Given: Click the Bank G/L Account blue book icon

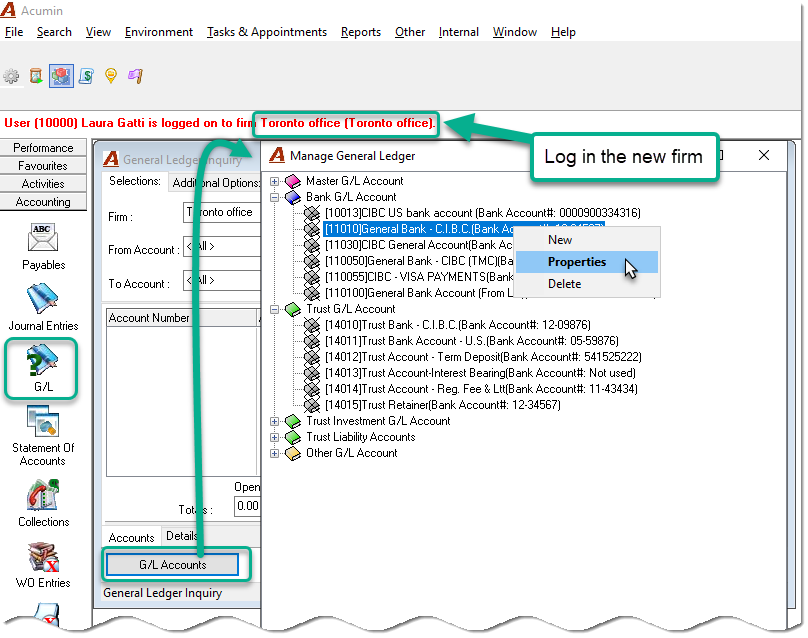Looking at the screenshot, I should click(293, 197).
